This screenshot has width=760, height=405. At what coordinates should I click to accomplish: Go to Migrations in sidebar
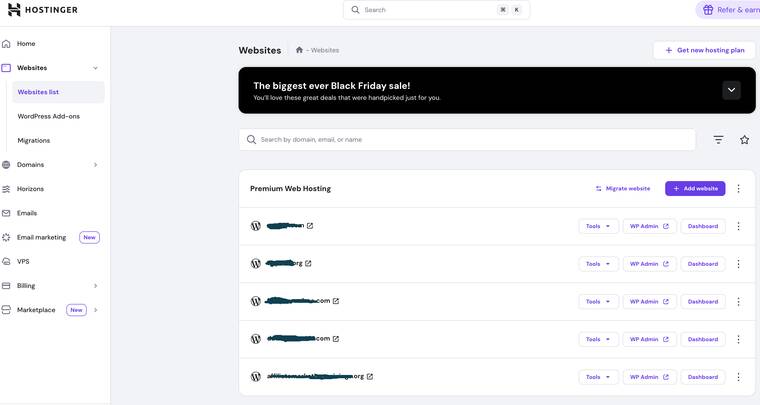pos(33,141)
